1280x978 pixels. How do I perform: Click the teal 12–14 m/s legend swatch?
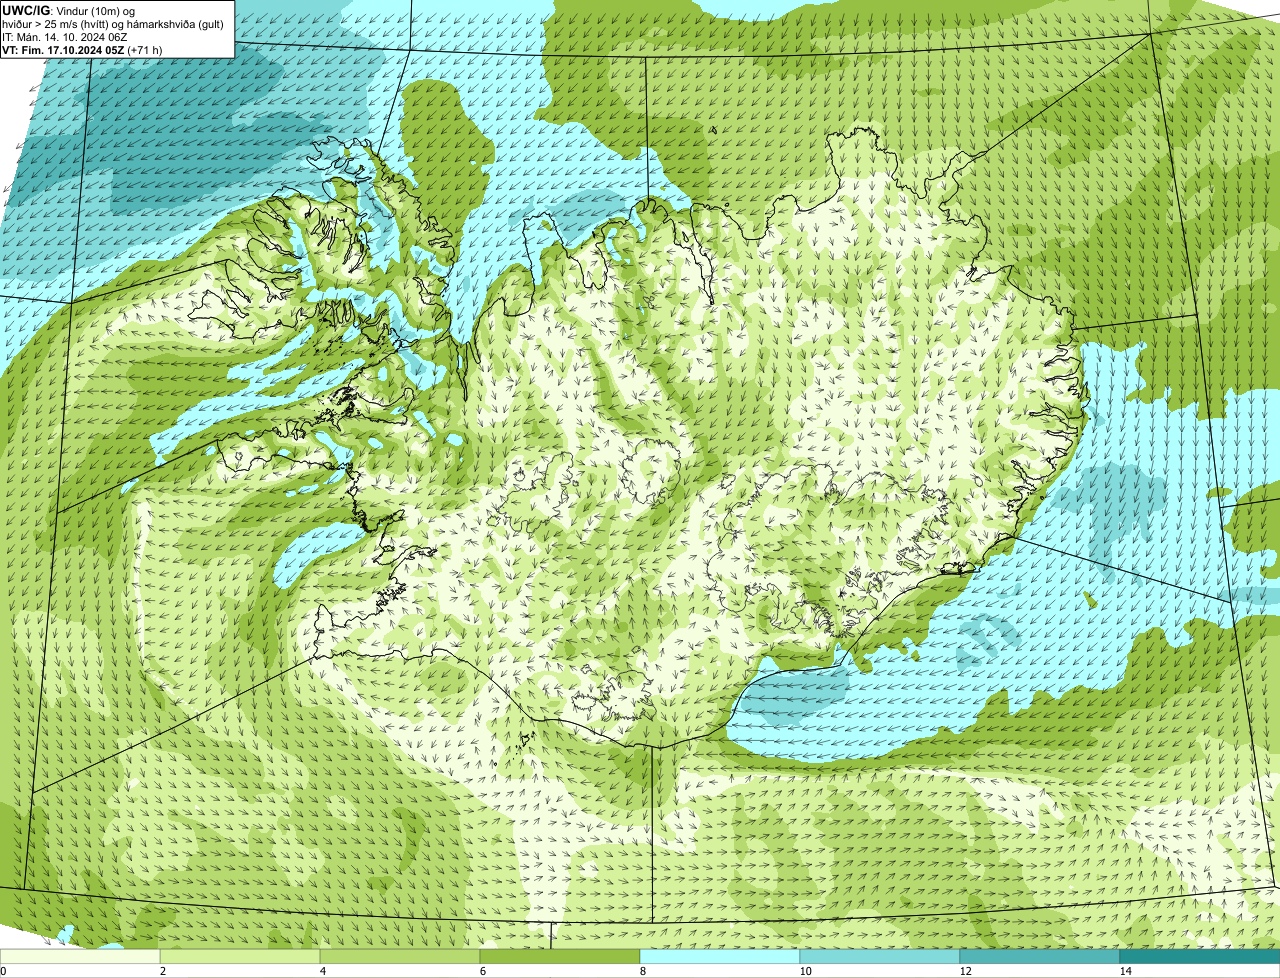(x=1040, y=956)
